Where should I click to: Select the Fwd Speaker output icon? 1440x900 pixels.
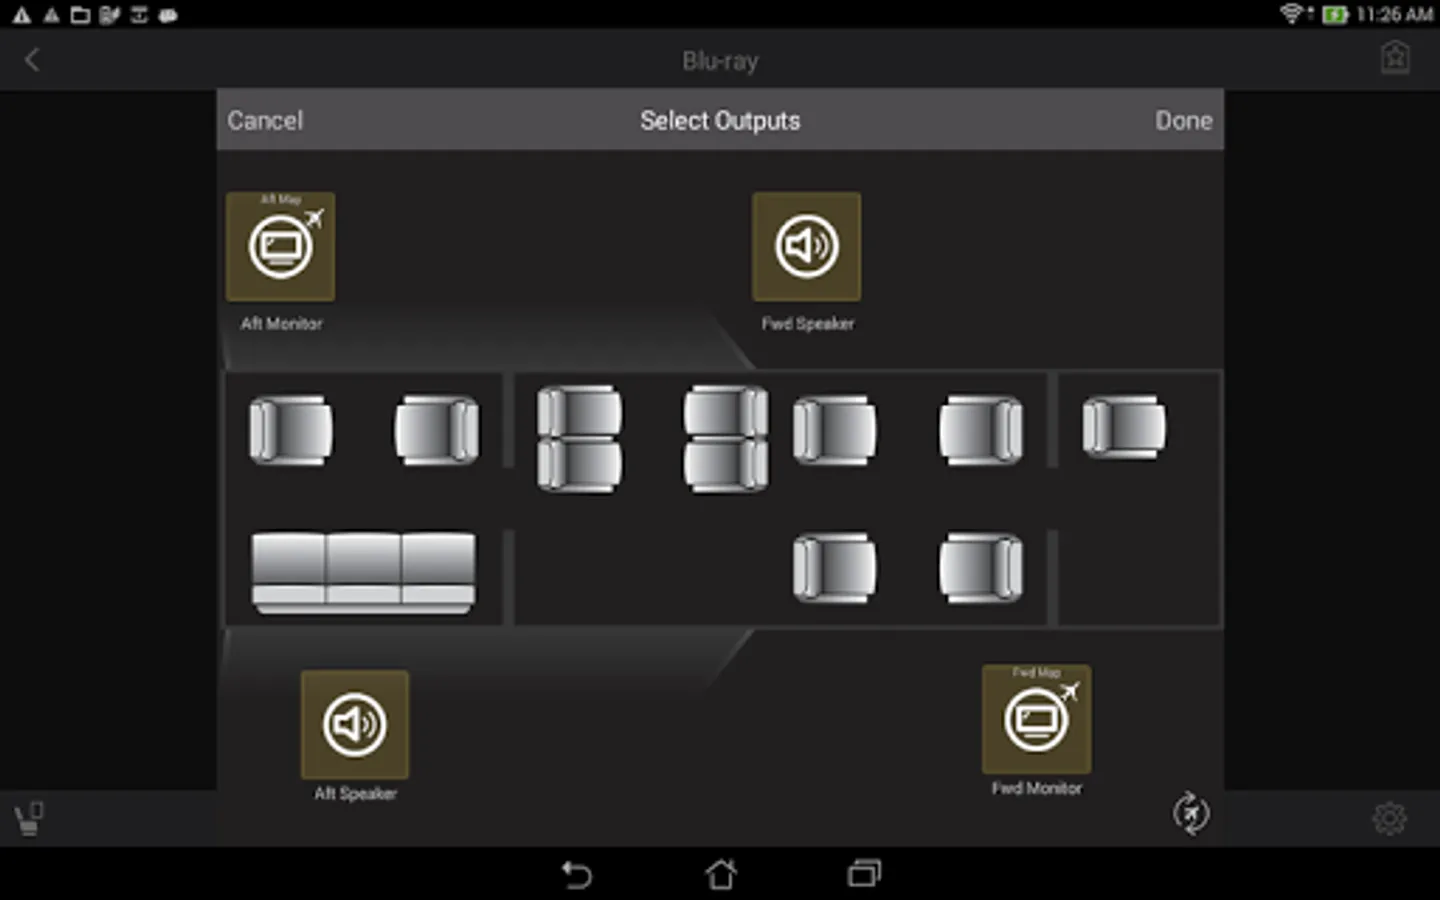pos(806,247)
